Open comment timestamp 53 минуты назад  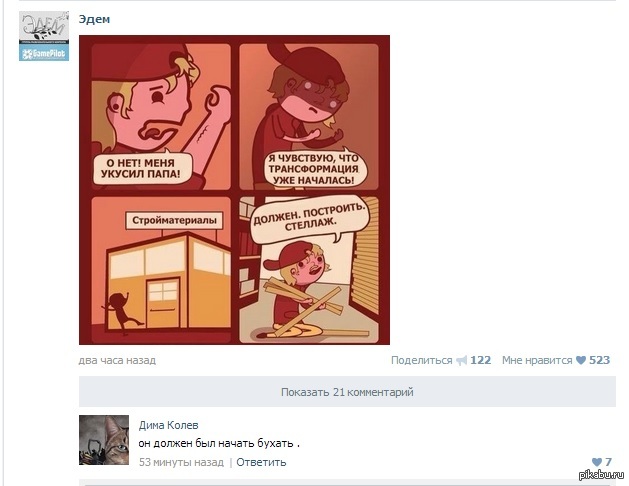tap(181, 462)
